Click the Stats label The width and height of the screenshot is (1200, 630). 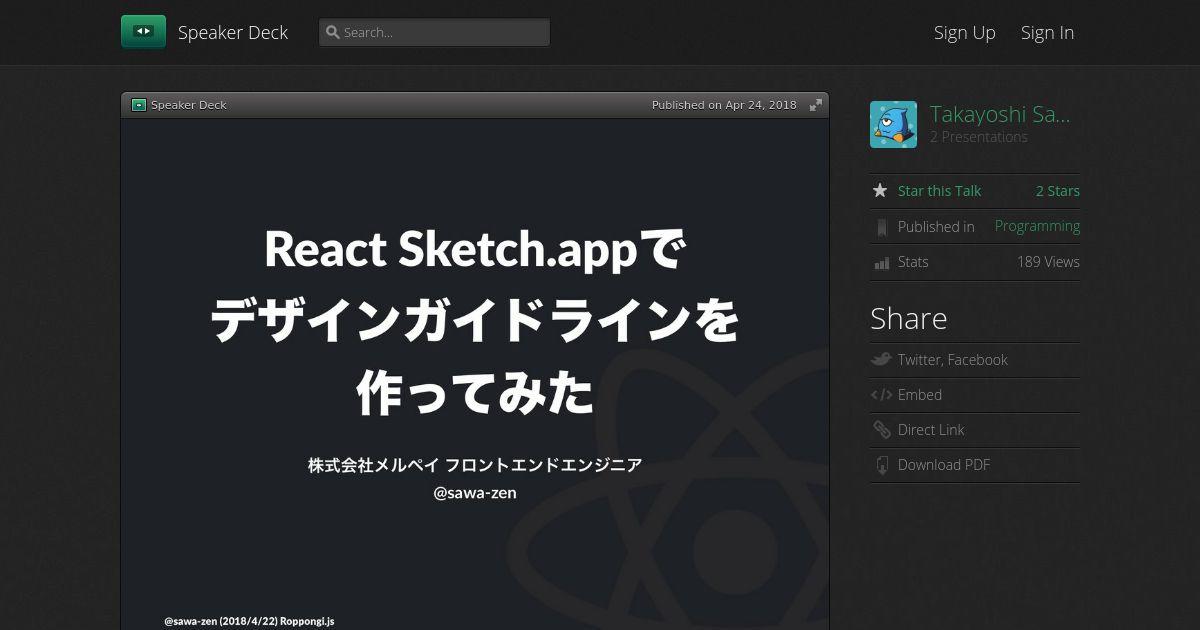point(913,262)
